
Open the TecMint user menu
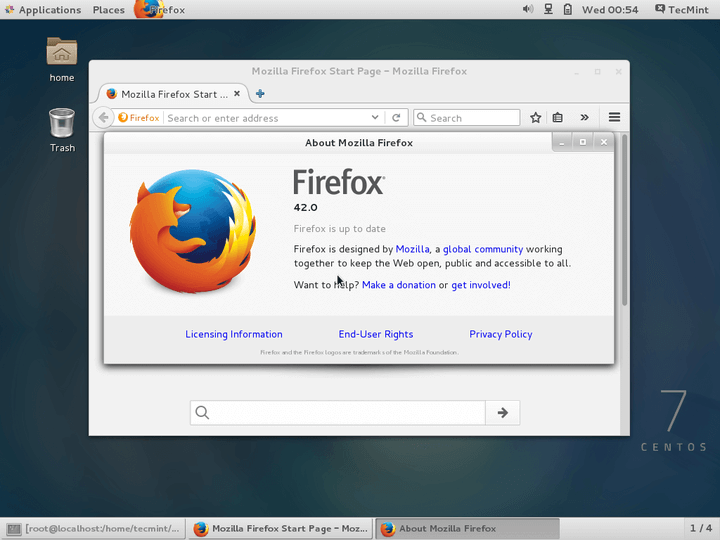(x=681, y=10)
